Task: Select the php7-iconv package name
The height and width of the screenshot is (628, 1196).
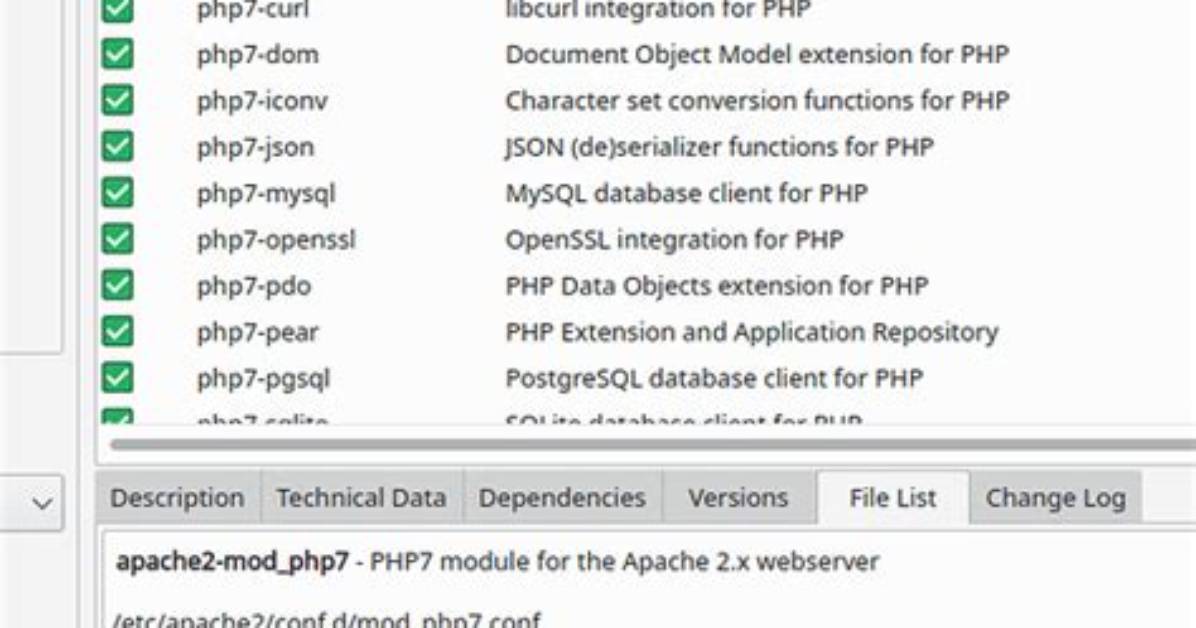Action: [x=262, y=101]
